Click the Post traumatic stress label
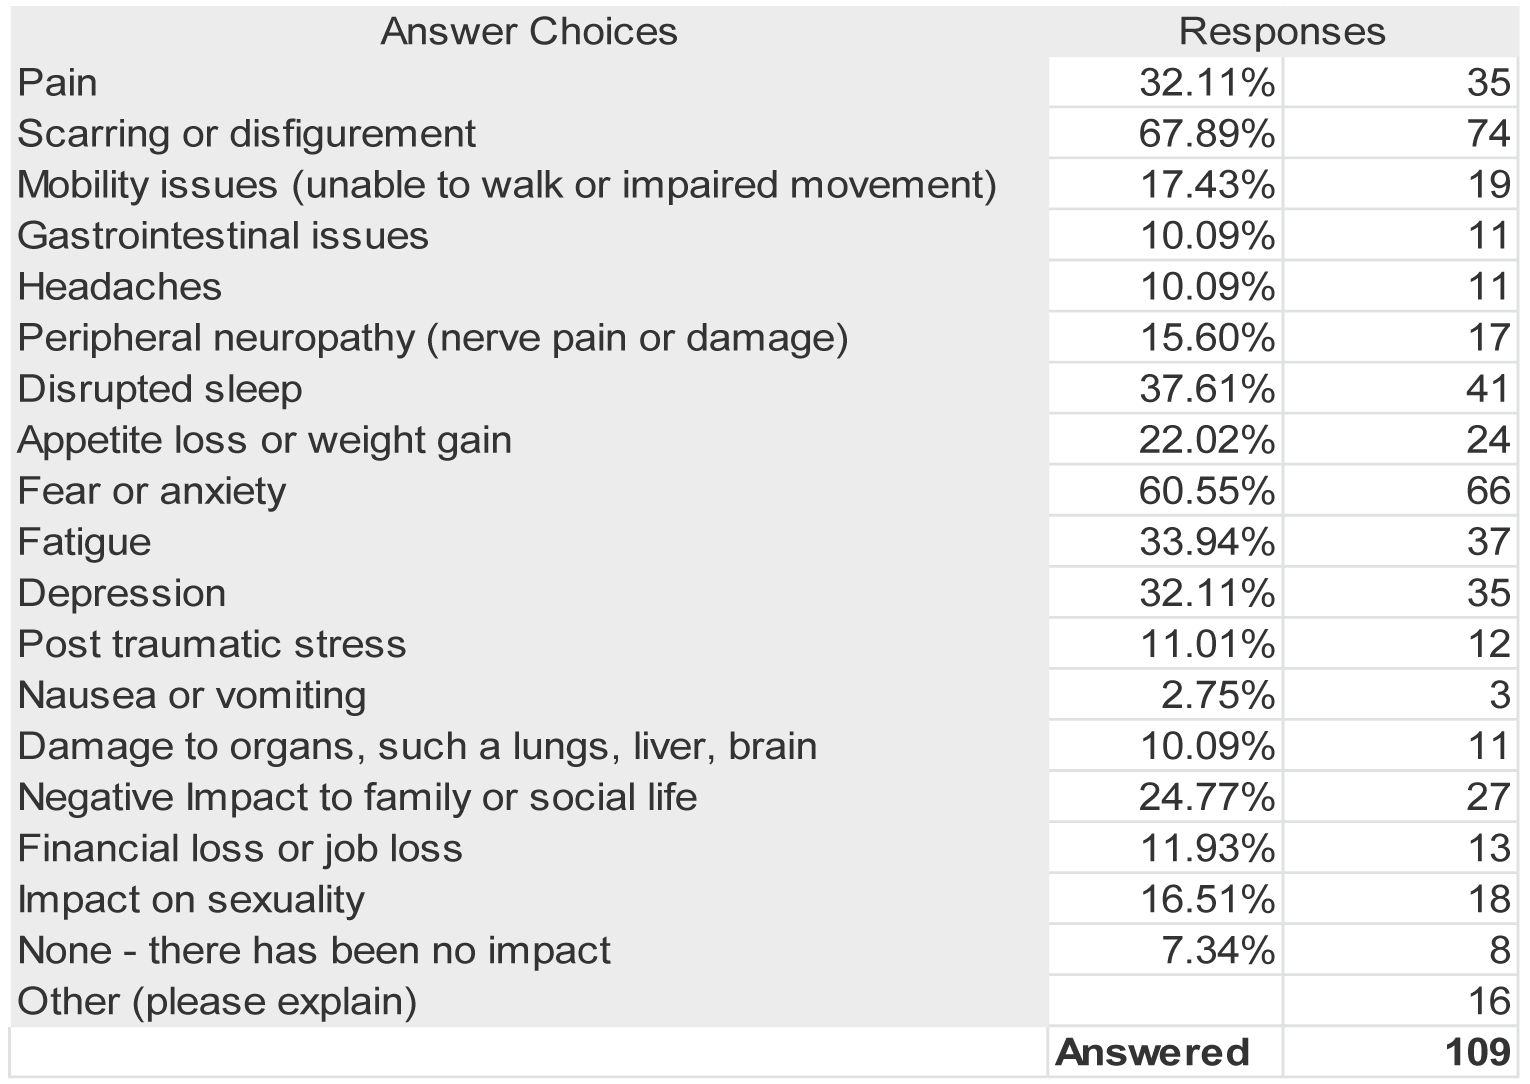Image resolution: width=1530 pixels, height=1084 pixels. 212,644
